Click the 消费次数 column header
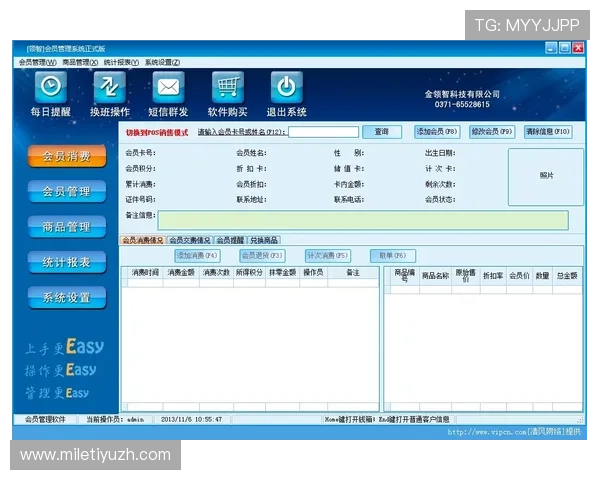 pyautogui.click(x=216, y=273)
